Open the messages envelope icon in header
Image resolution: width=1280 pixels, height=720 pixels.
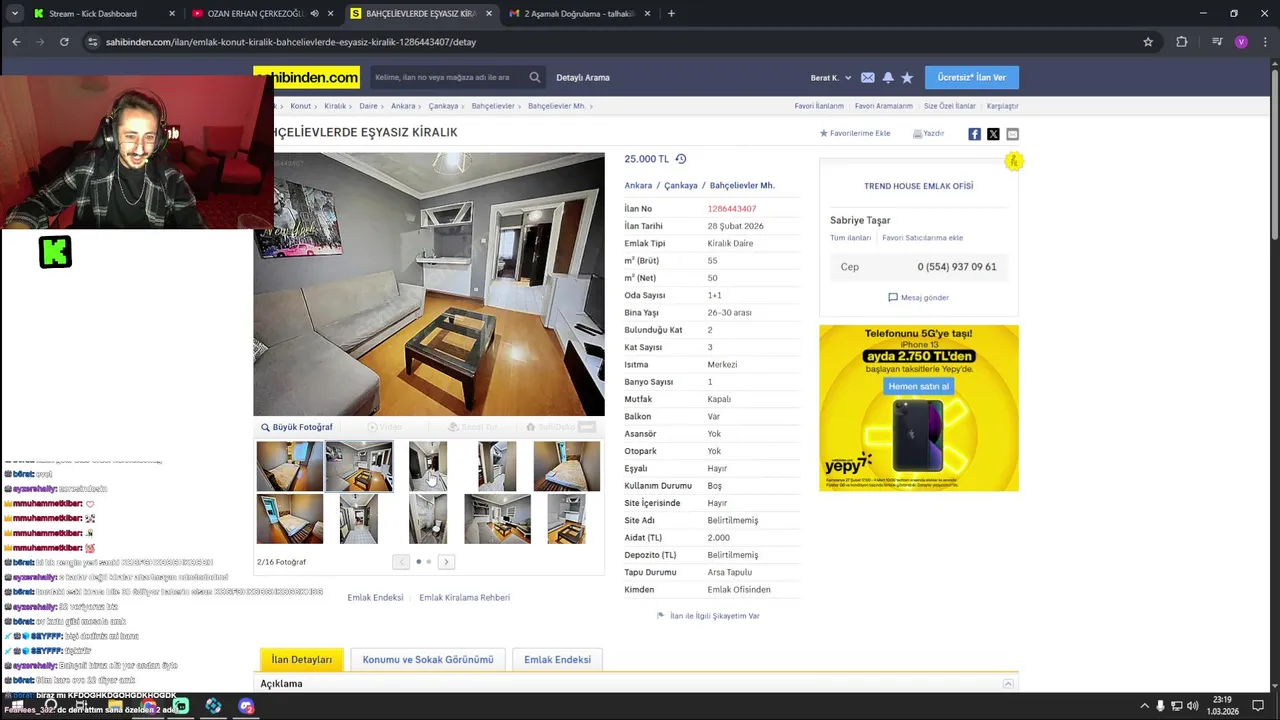coord(867,78)
